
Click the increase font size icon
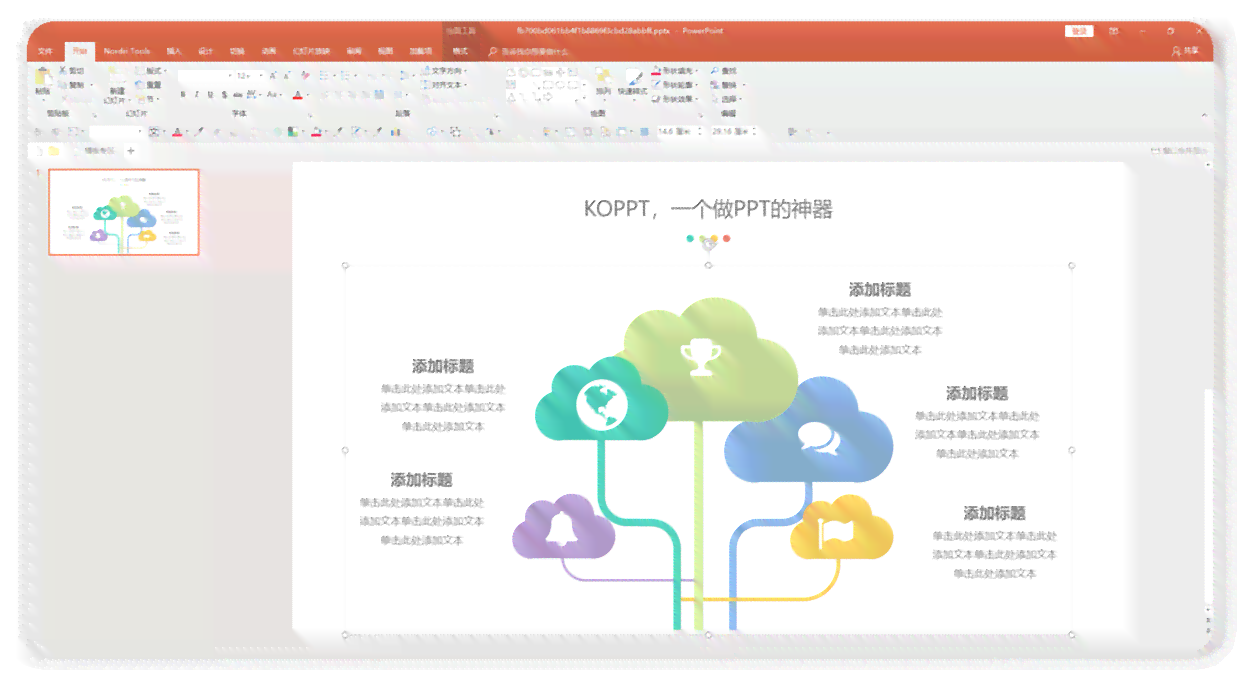[272, 76]
